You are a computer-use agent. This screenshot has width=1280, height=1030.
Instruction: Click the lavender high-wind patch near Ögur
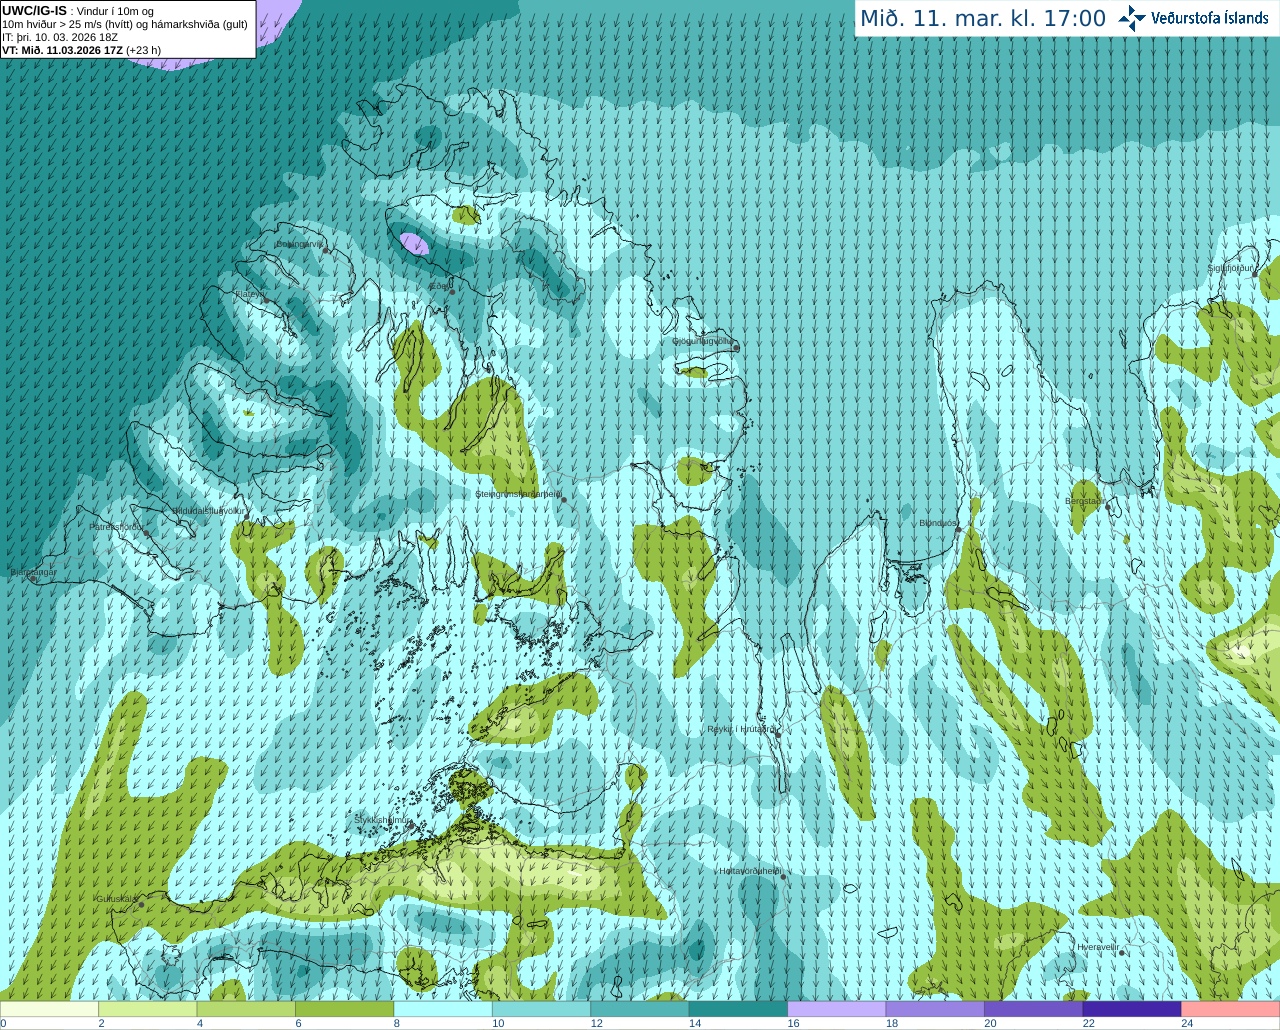coord(414,244)
